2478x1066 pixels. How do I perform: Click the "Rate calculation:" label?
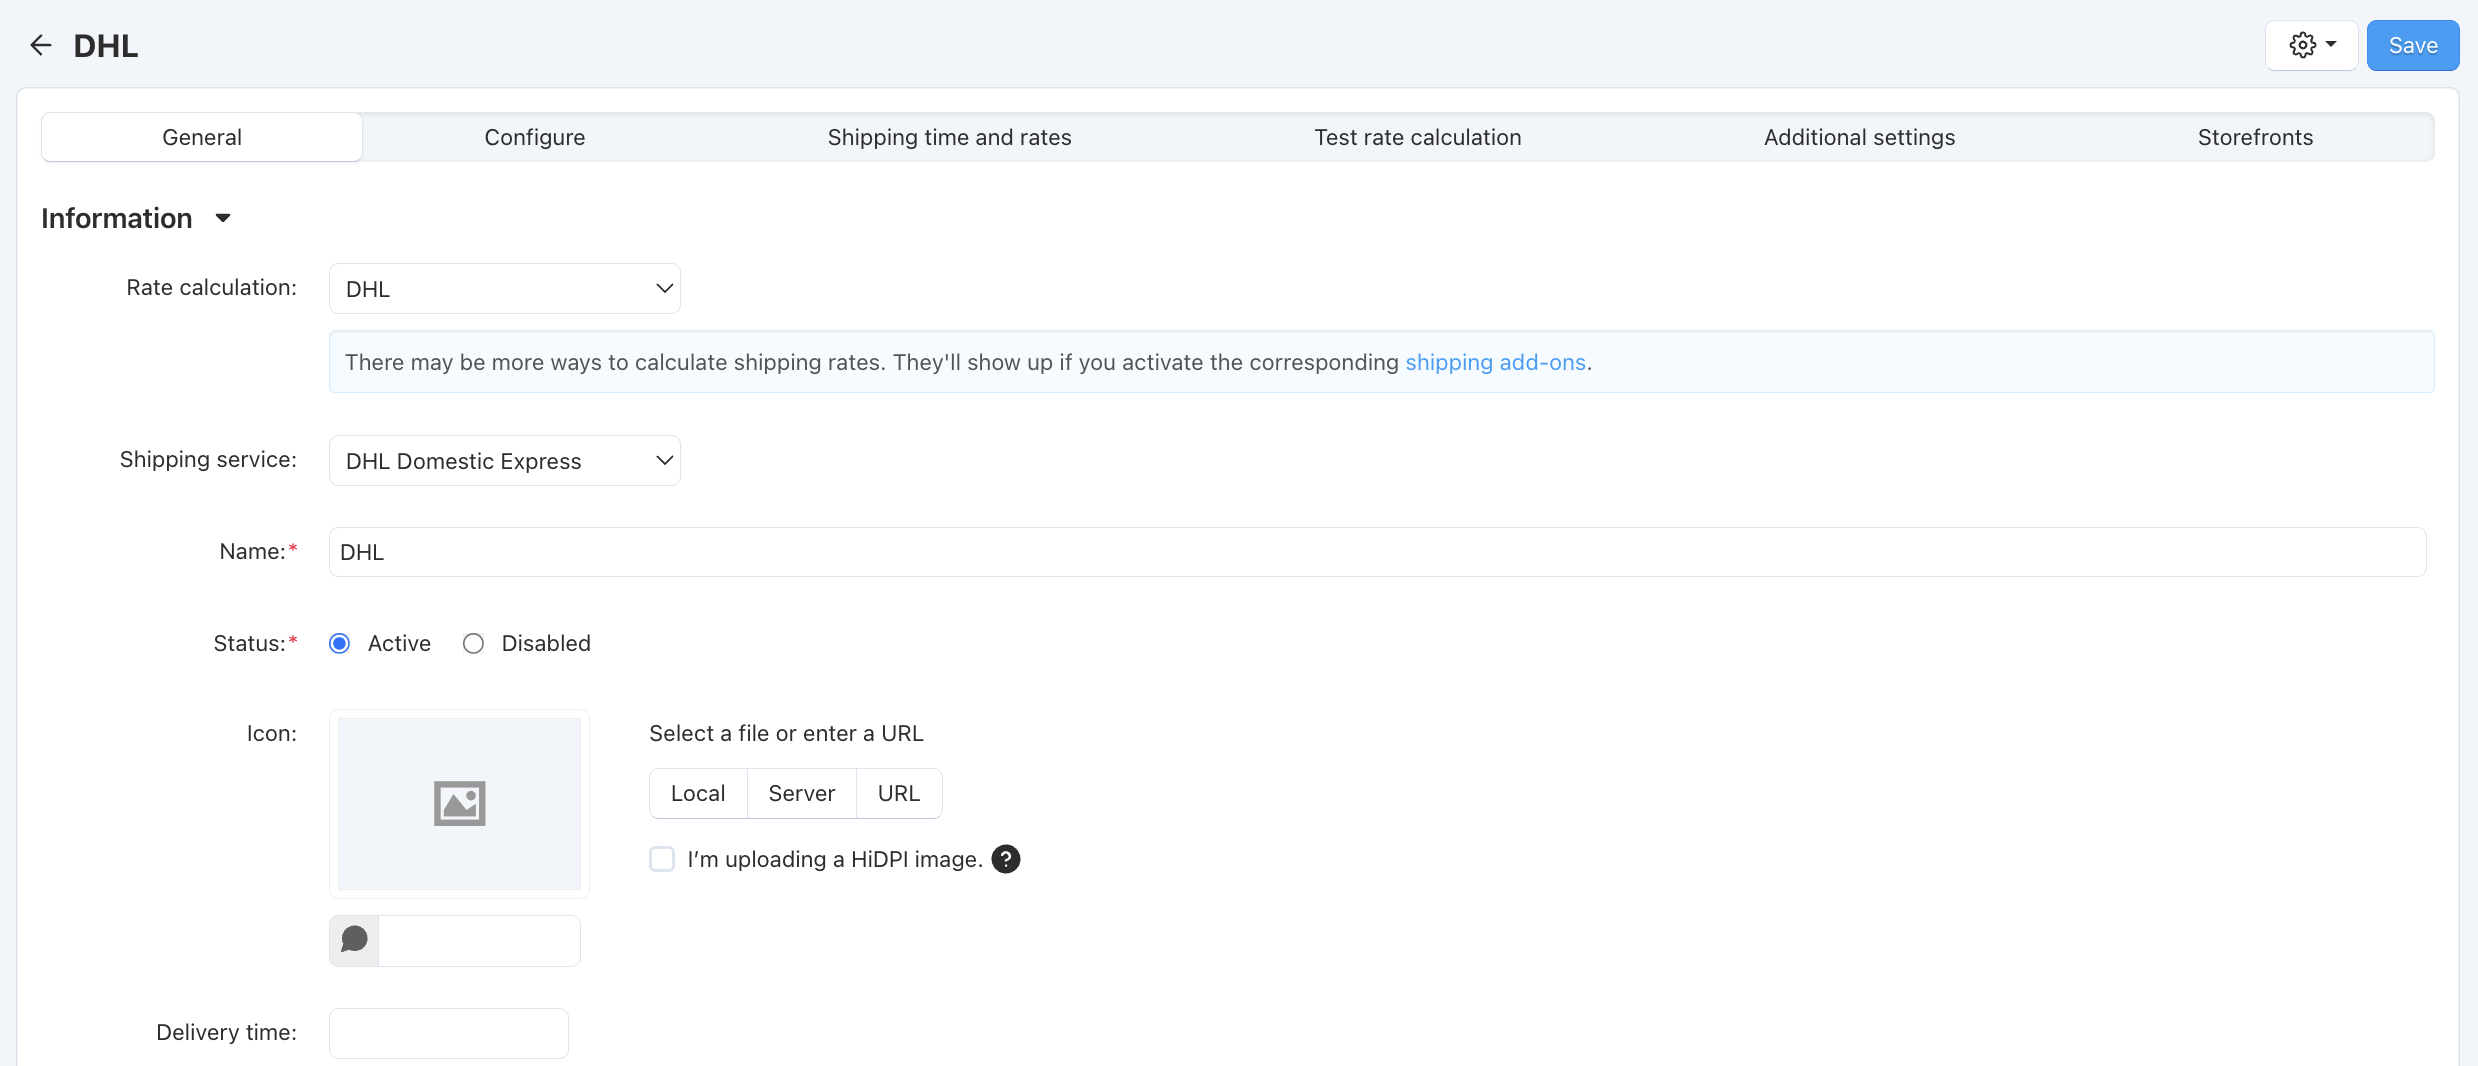coord(212,287)
